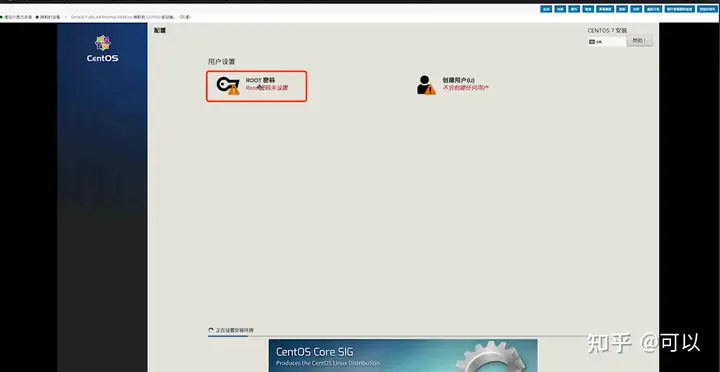Image resolution: width=720 pixels, height=372 pixels.
Task: Click the red 'Root 密码未设置' status text
Action: 267,88
